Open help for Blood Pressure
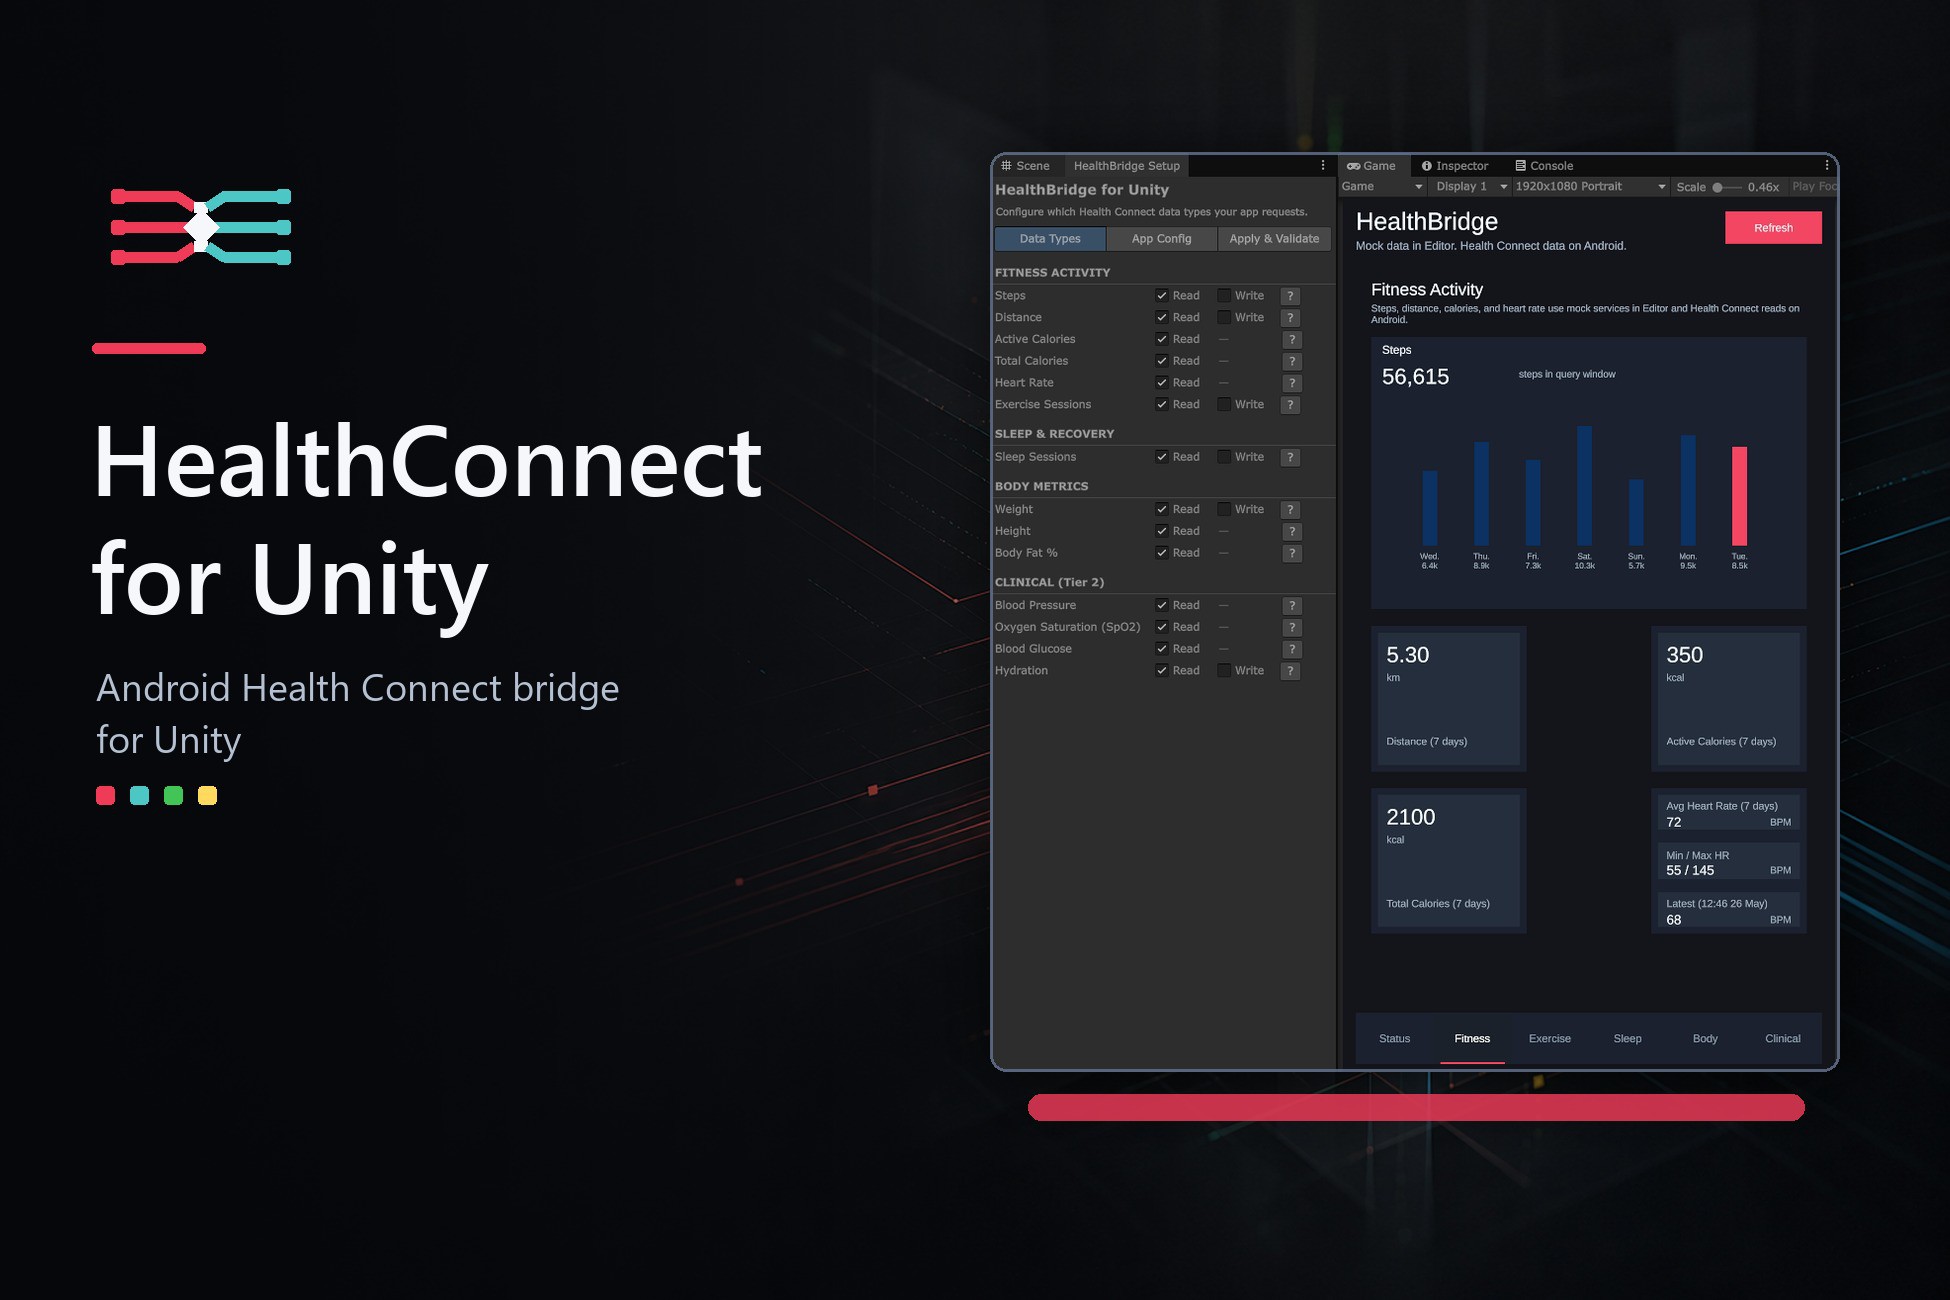1950x1300 pixels. pos(1292,606)
